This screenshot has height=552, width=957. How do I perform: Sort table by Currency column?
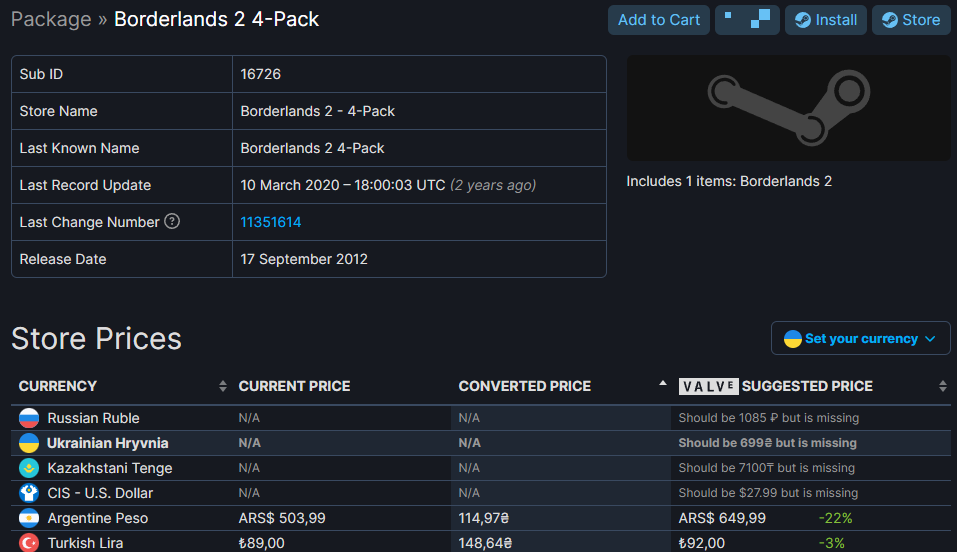click(x=122, y=386)
